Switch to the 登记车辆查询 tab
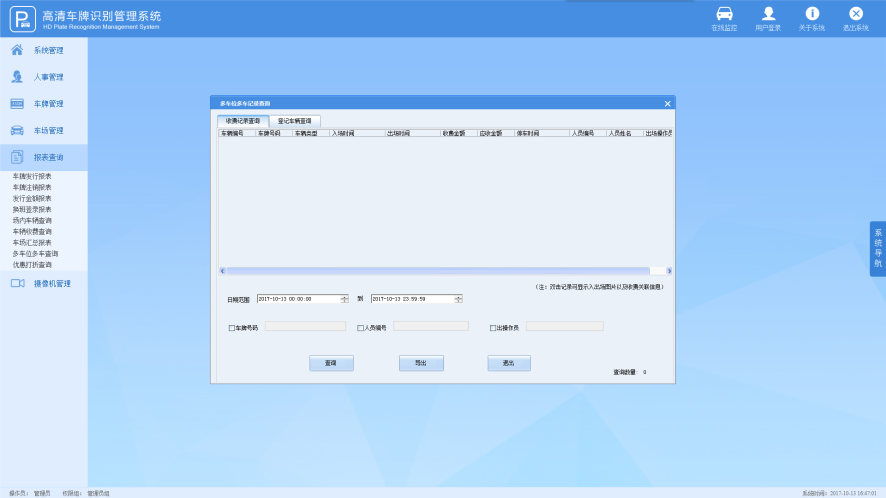This screenshot has width=886, height=498. click(x=294, y=121)
